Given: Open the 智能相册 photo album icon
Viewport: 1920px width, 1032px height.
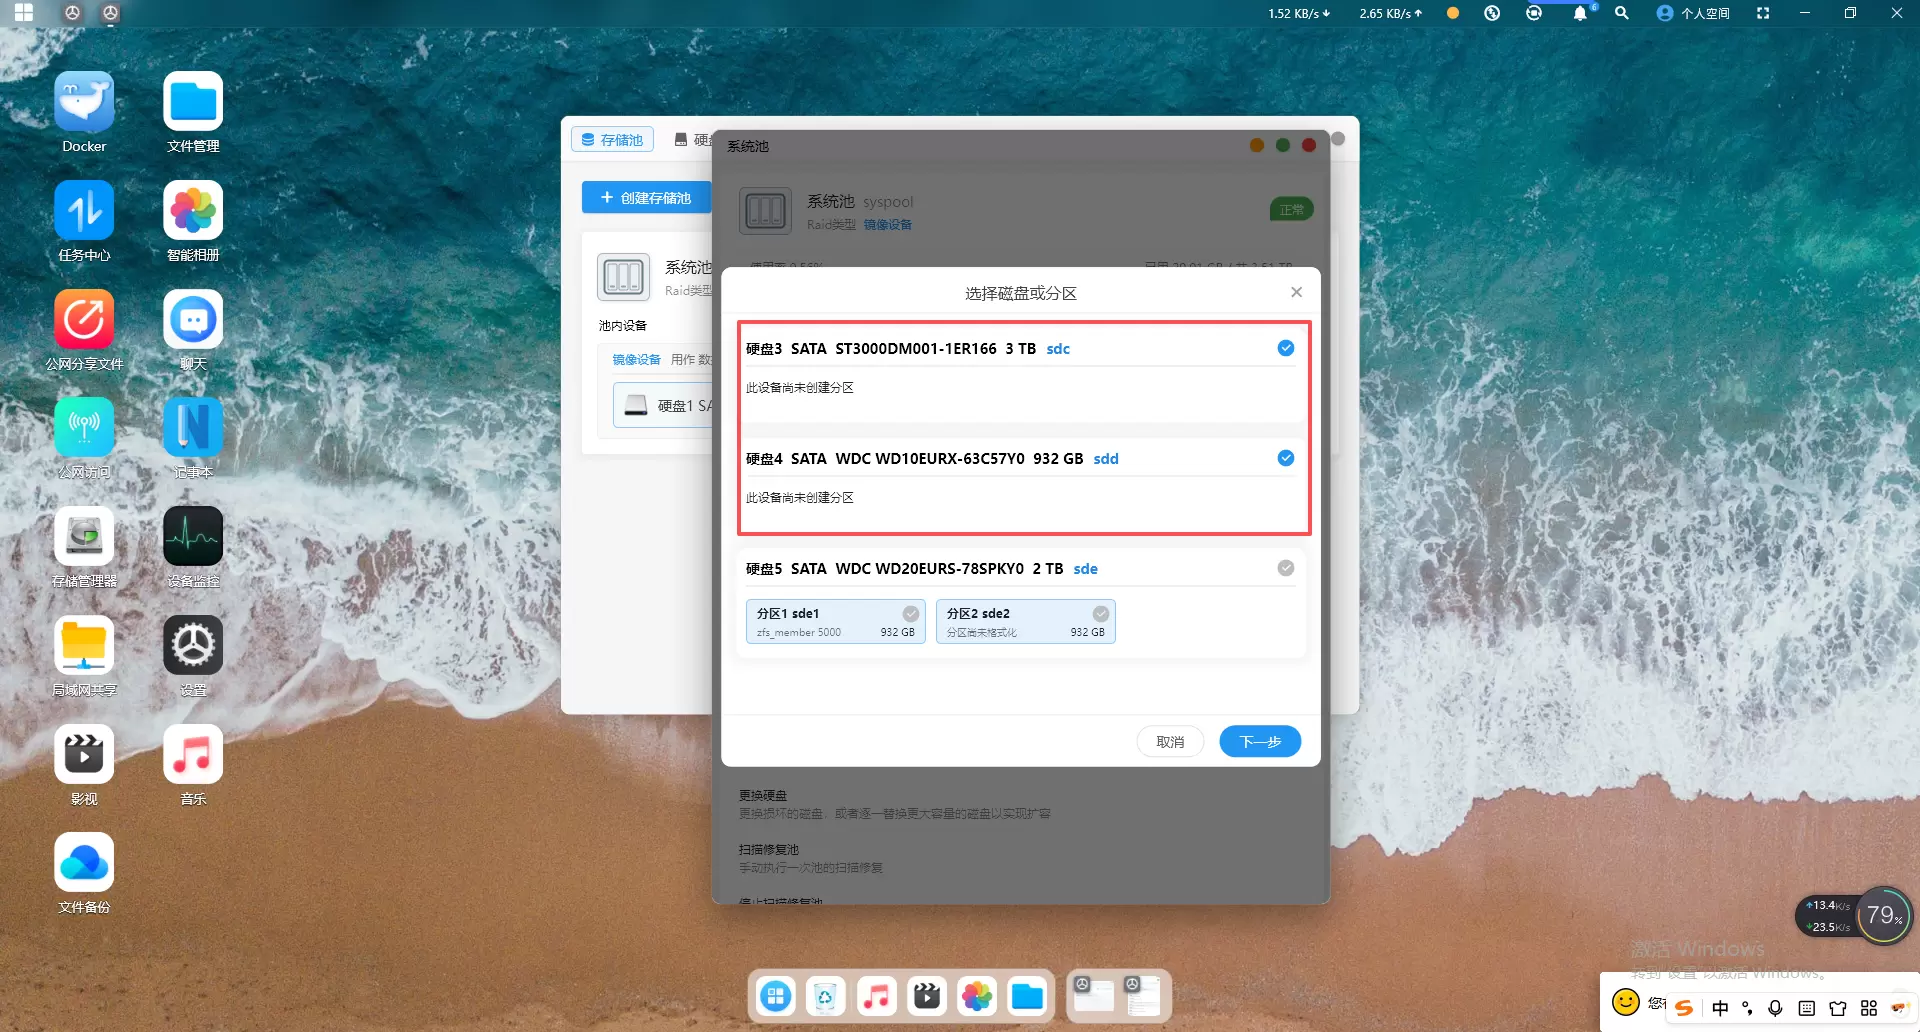Looking at the screenshot, I should point(193,211).
